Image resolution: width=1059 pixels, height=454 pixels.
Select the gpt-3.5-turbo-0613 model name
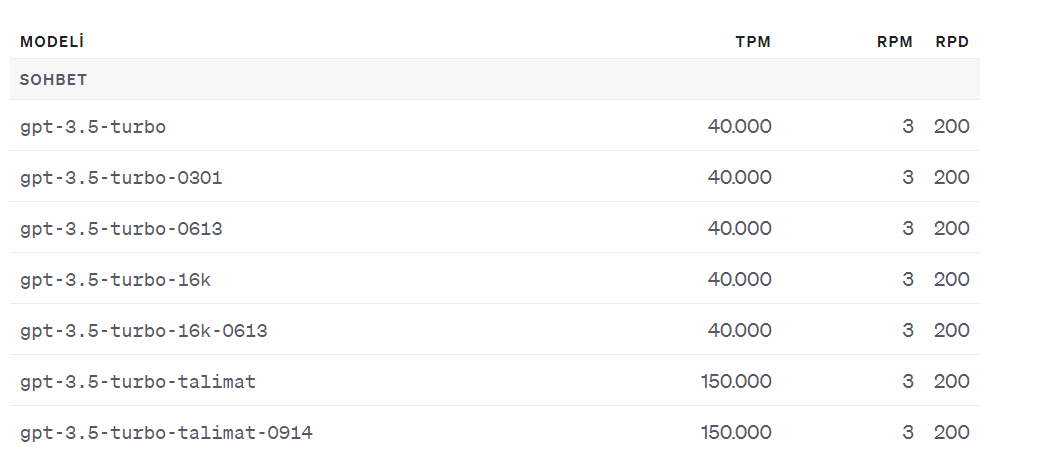pos(121,229)
